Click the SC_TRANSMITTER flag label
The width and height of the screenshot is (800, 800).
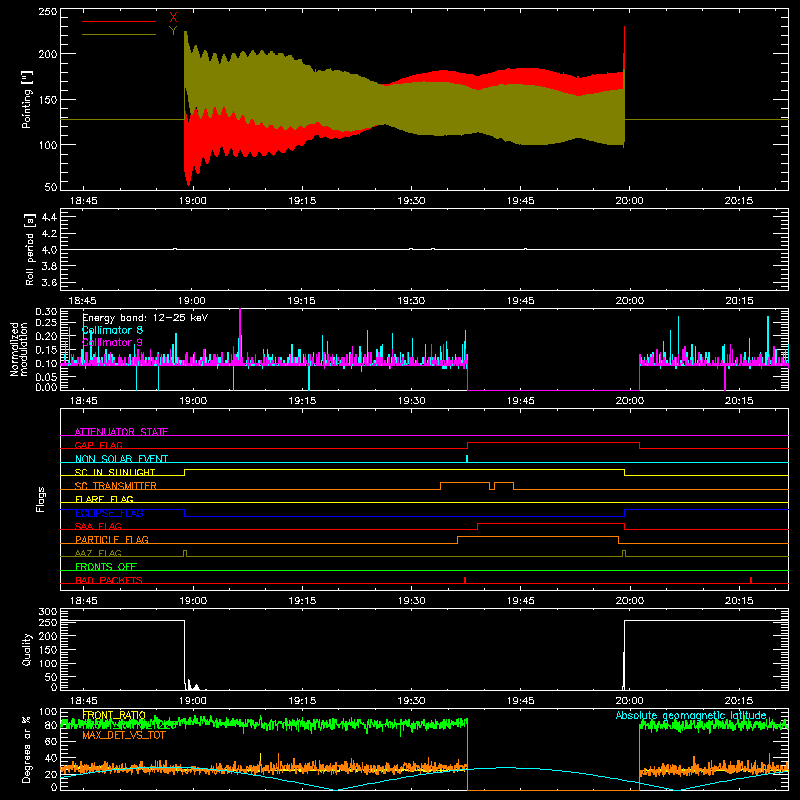point(115,485)
